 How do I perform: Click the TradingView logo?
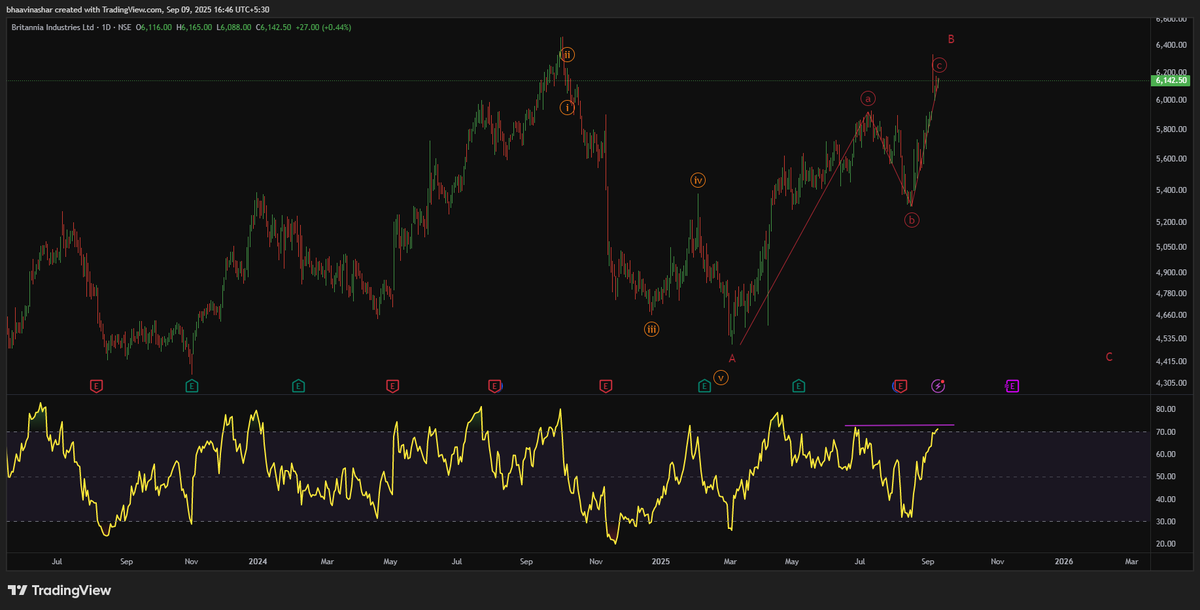click(x=59, y=590)
